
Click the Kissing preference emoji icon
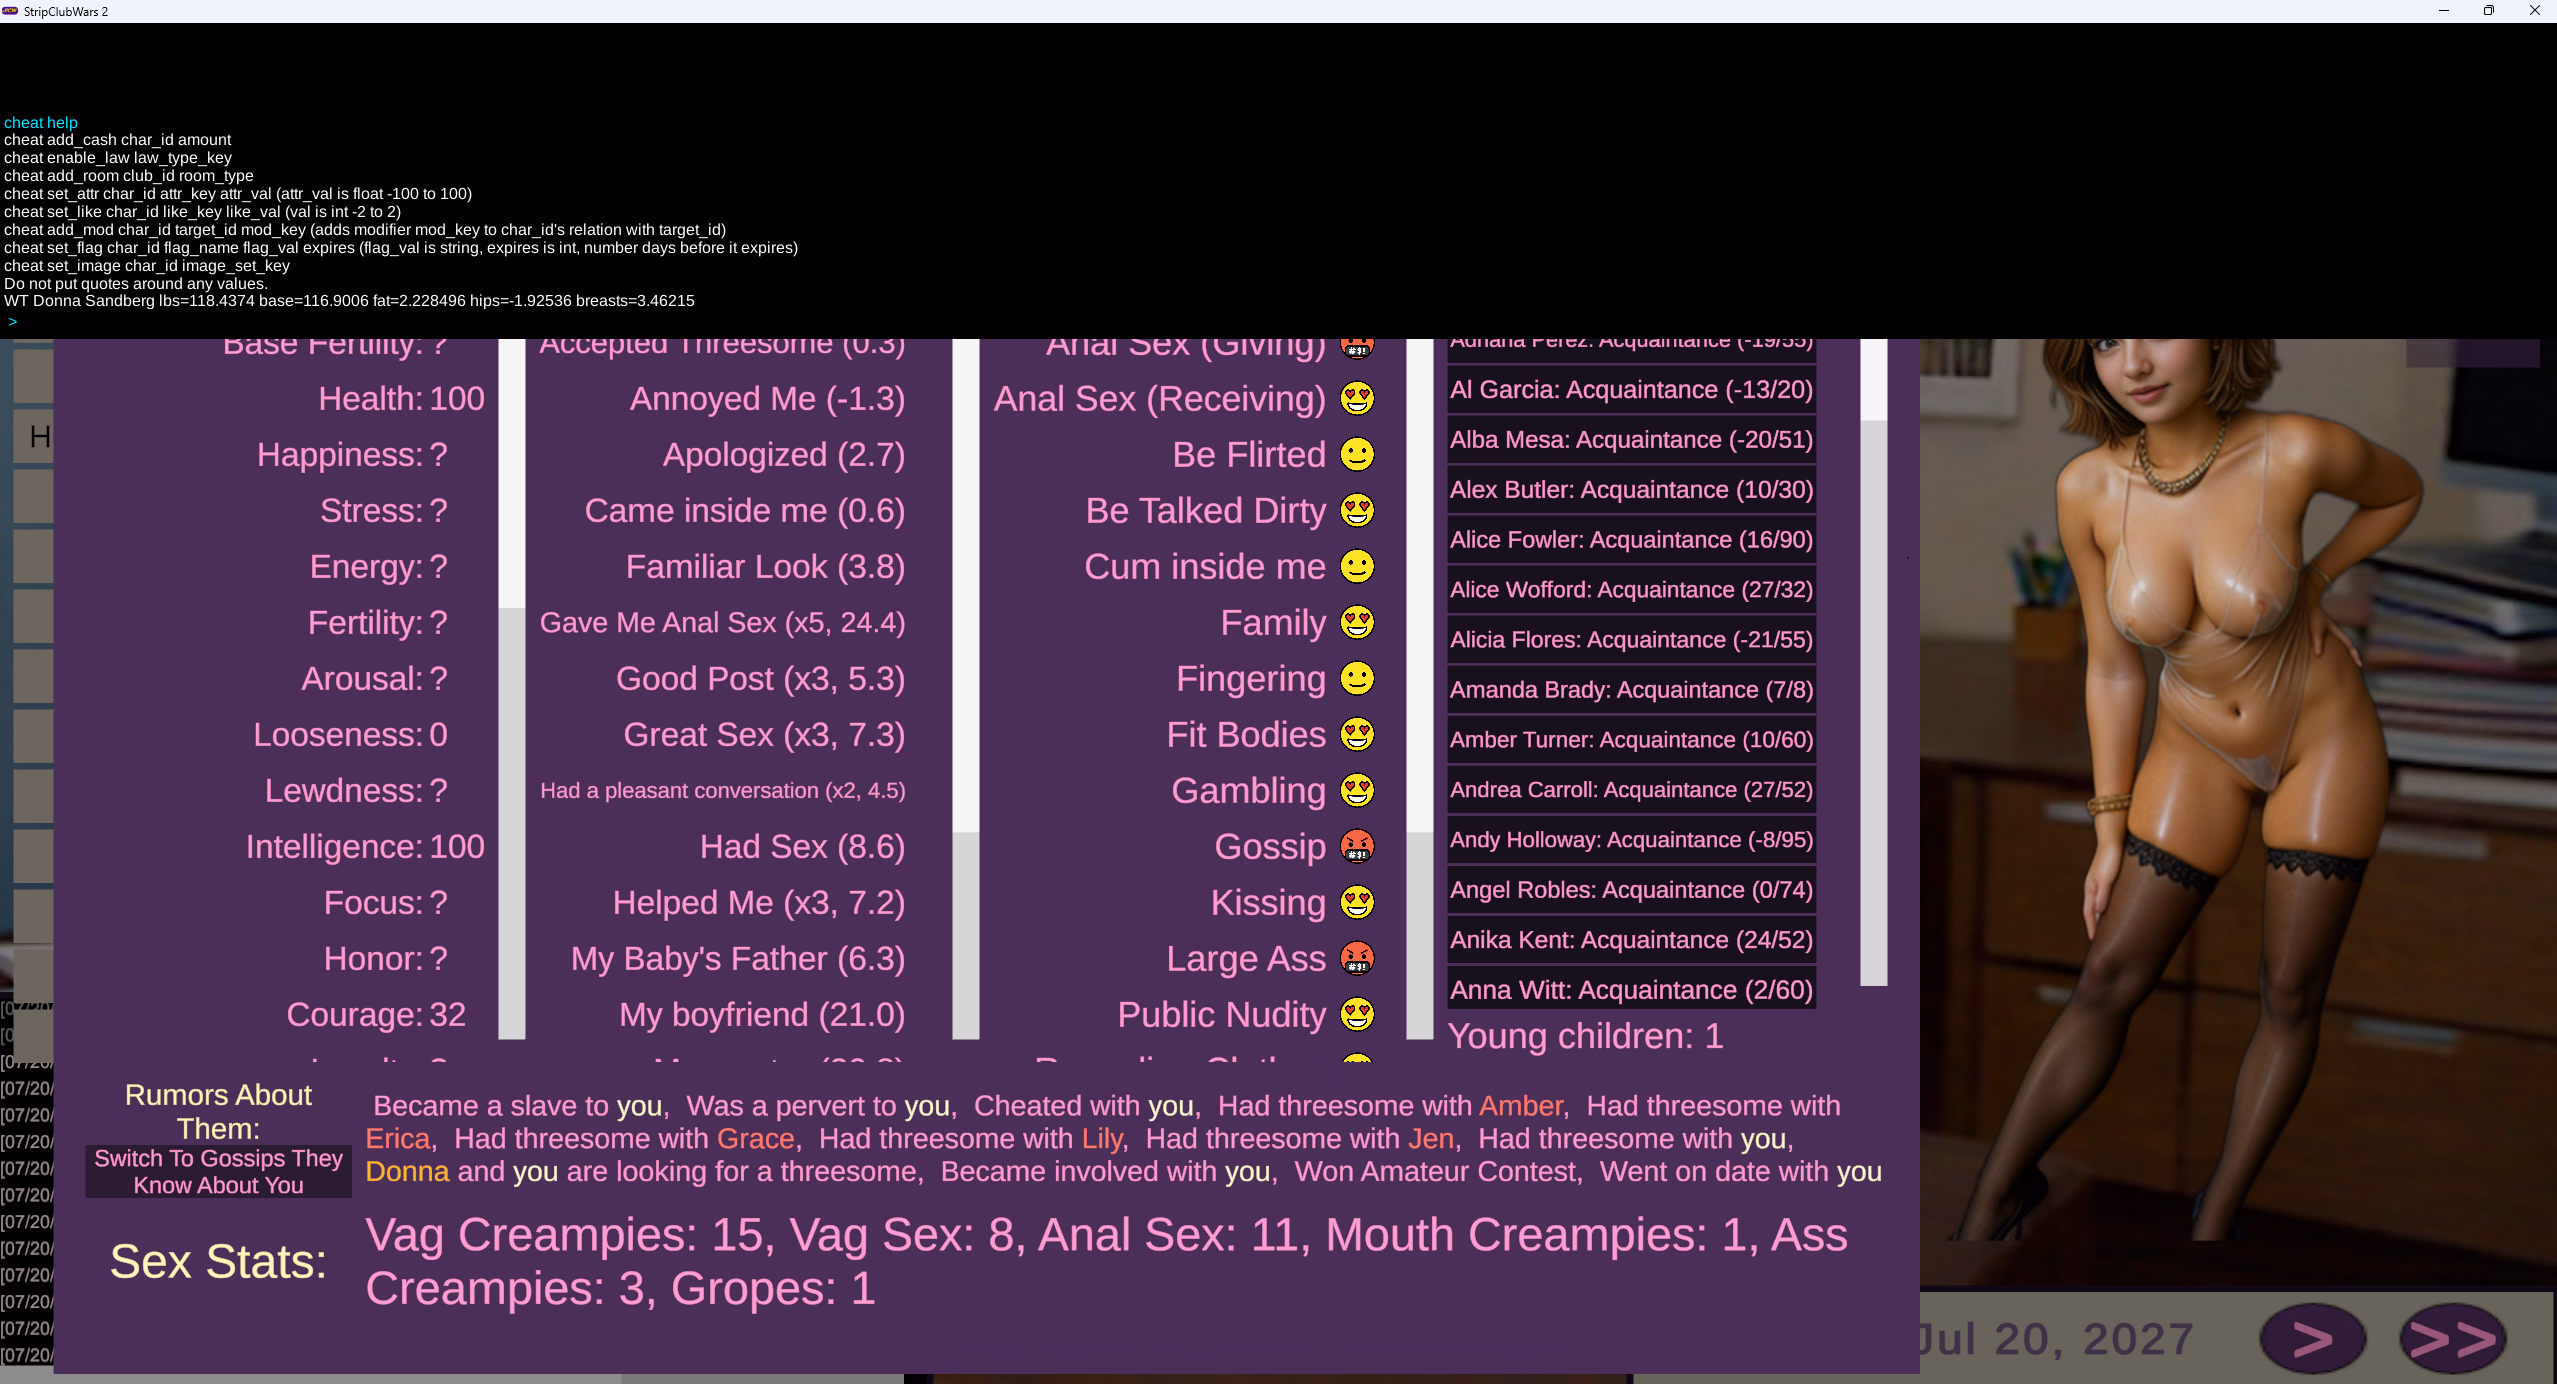click(x=1357, y=903)
